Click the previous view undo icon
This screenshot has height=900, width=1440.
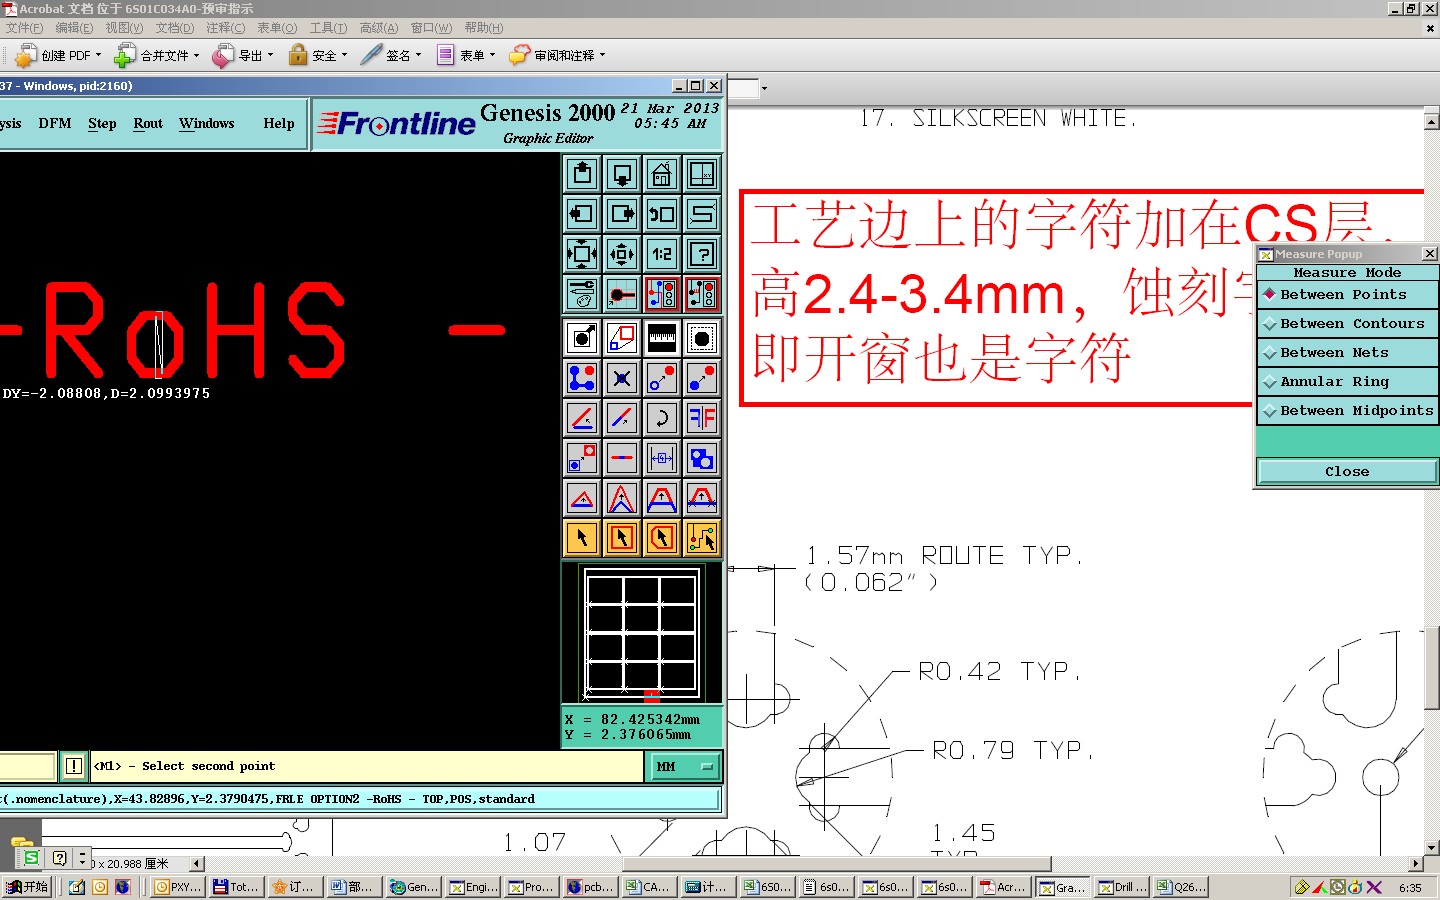[662, 214]
